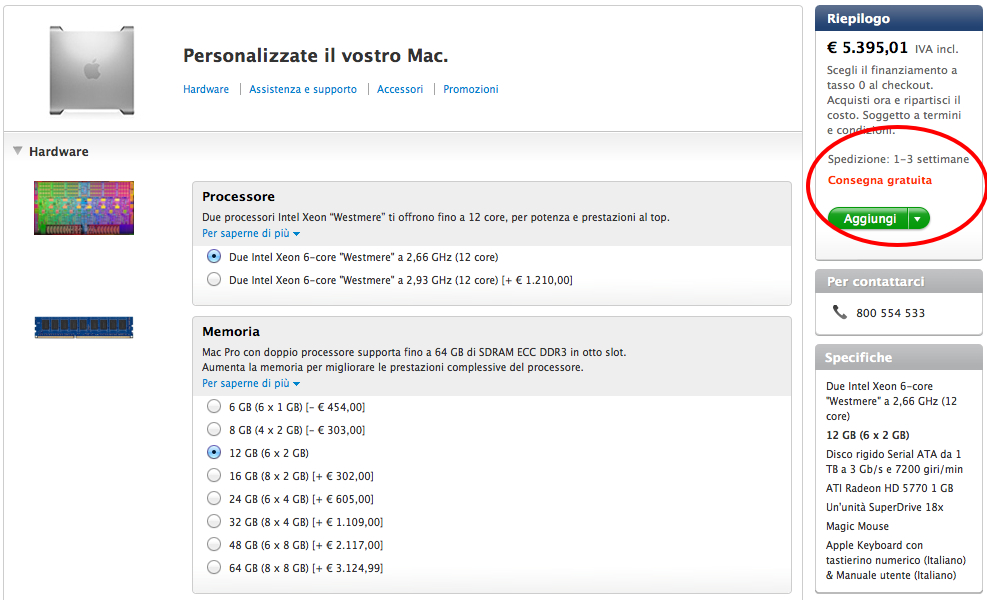Click the Mac Pro tower product image
Viewport: 987px width, 600px height.
click(92, 70)
